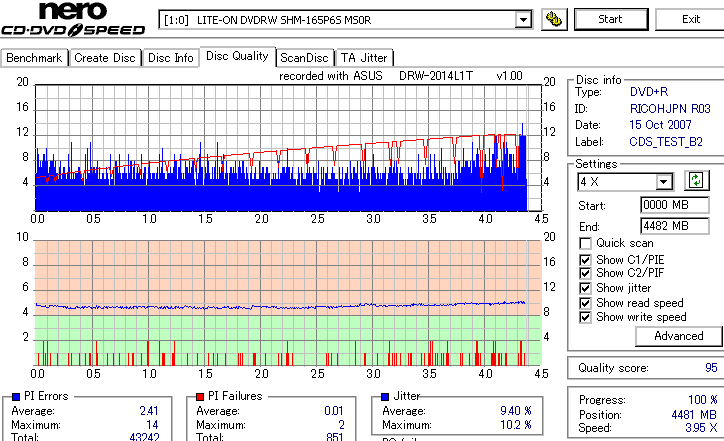
Task: Toggle Show C1/PIE checkbox
Action: coord(585,260)
